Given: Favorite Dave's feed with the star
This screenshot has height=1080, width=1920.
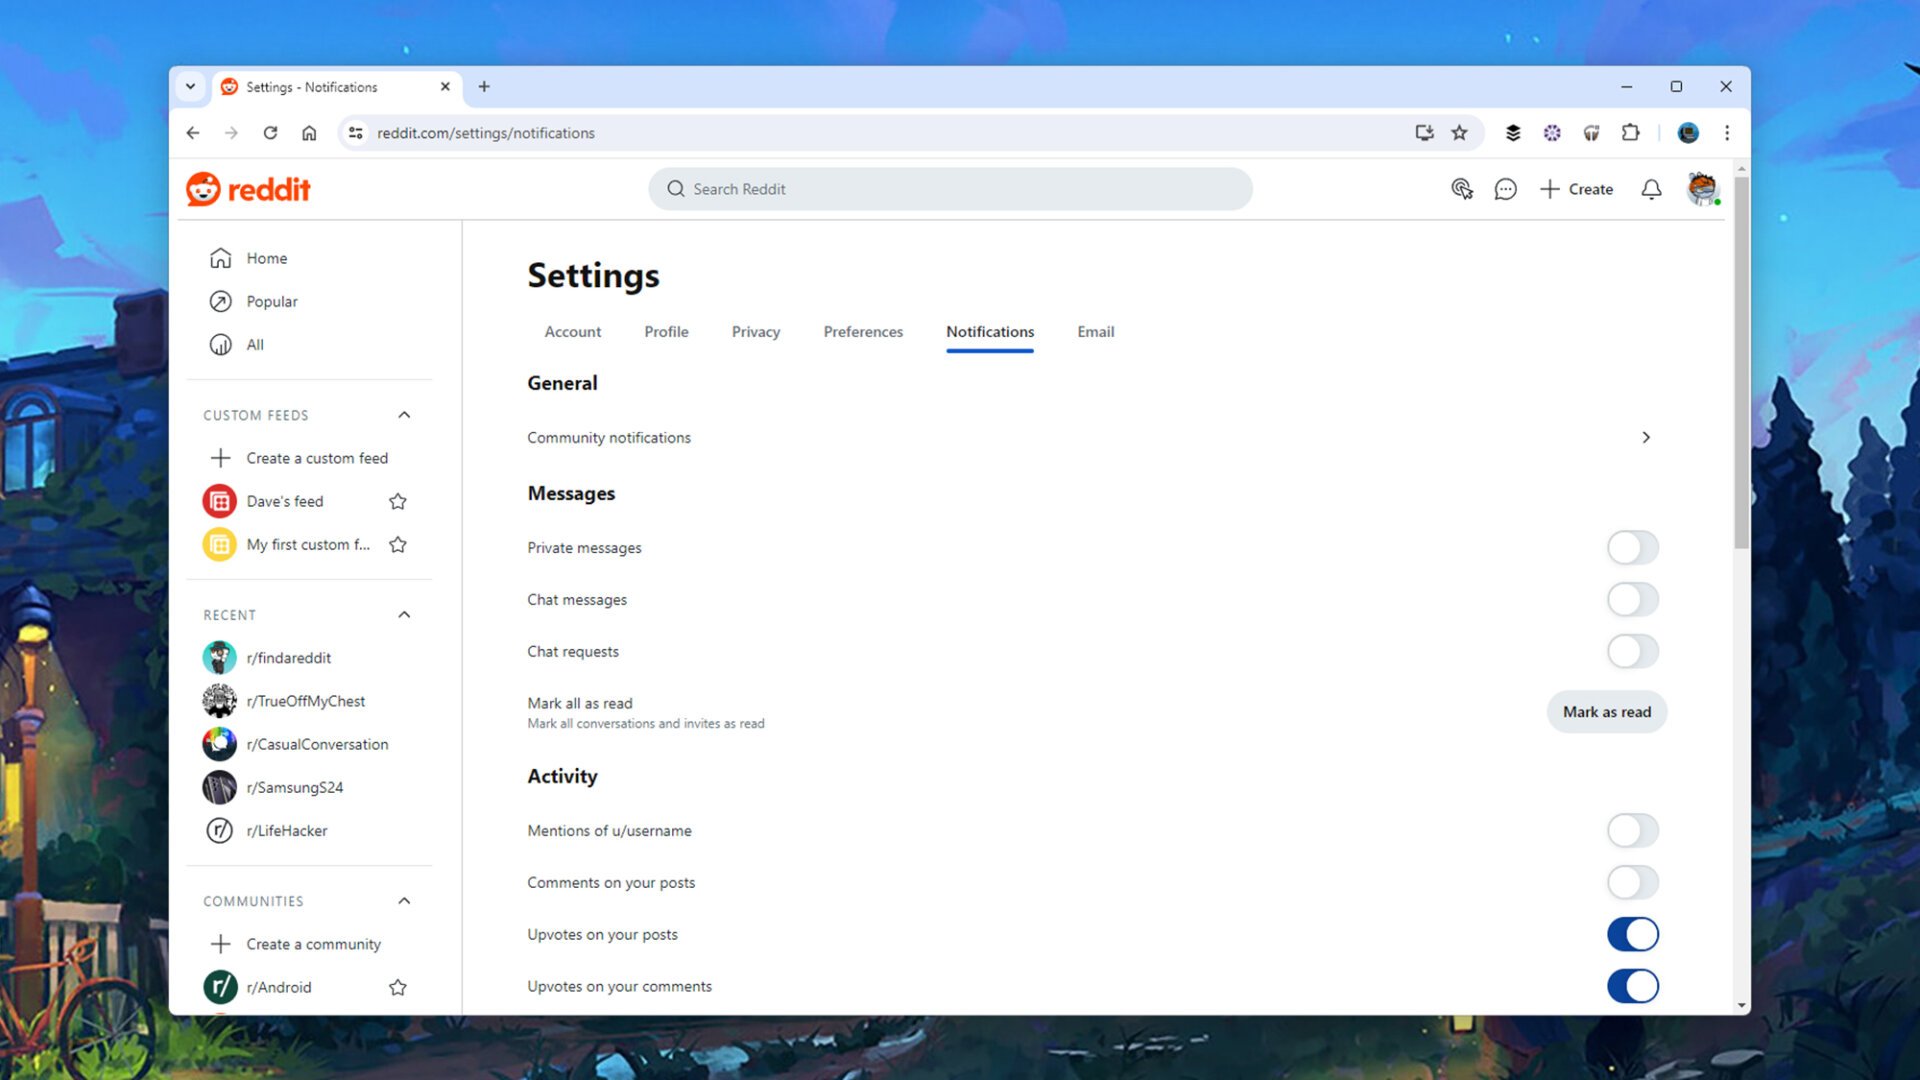Looking at the screenshot, I should pyautogui.click(x=398, y=501).
